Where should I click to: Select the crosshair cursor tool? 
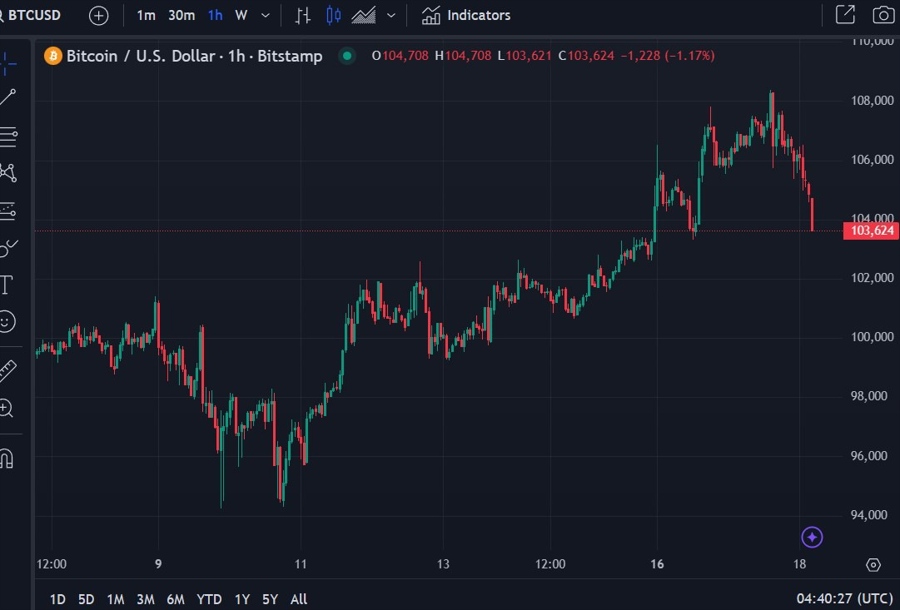pyautogui.click(x=8, y=63)
